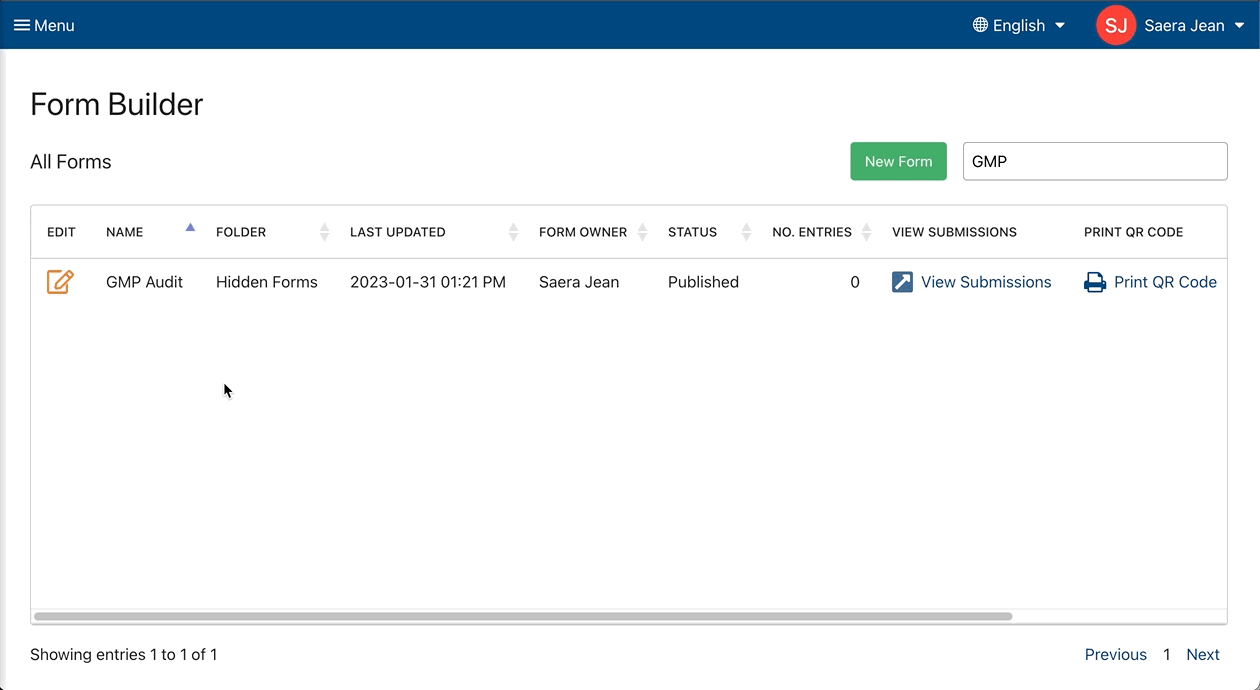The height and width of the screenshot is (690, 1260).
Task: Click Print QR Code link
Action: click(1165, 282)
